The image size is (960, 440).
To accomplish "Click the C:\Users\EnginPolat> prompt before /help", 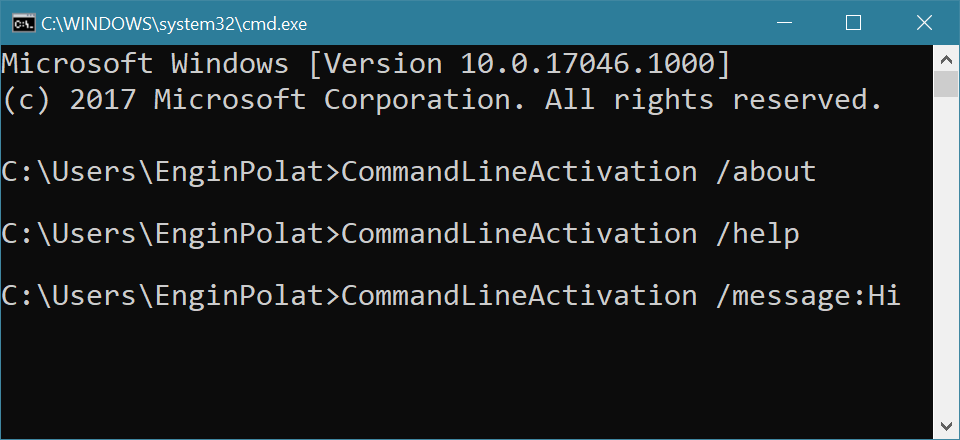I will pyautogui.click(x=171, y=234).
